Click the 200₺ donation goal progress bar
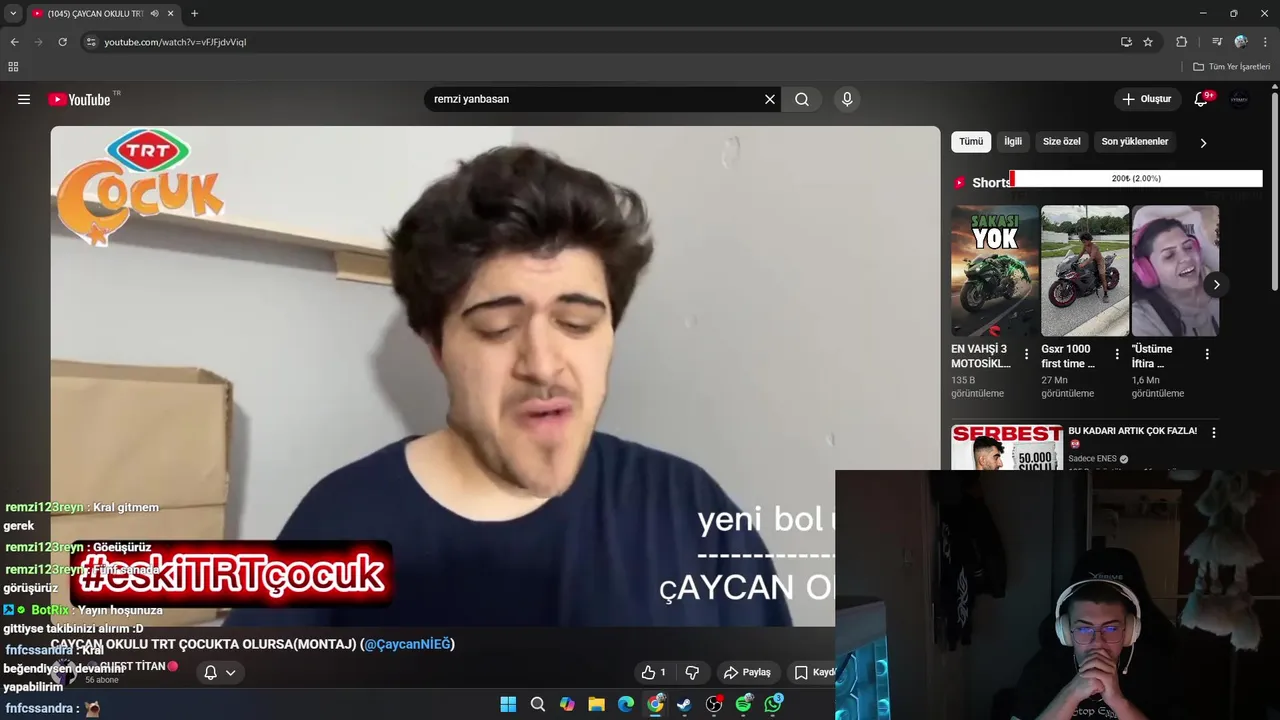Viewport: 1280px width, 720px height. pos(1136,179)
